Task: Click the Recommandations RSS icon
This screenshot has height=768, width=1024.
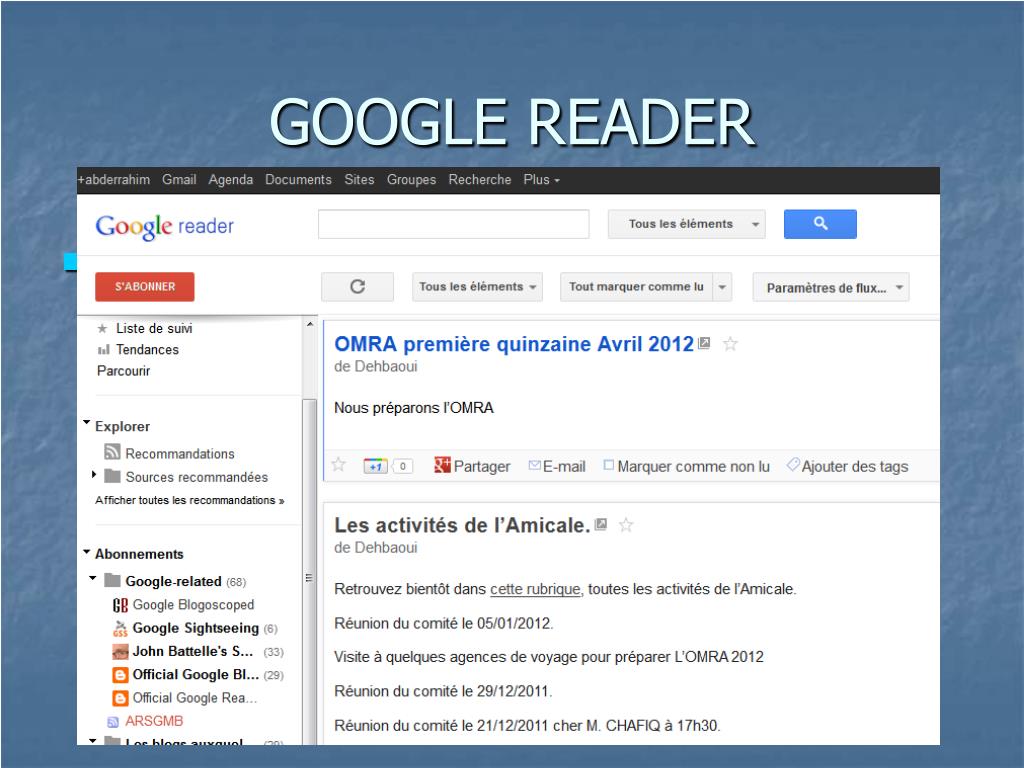Action: pyautogui.click(x=112, y=451)
